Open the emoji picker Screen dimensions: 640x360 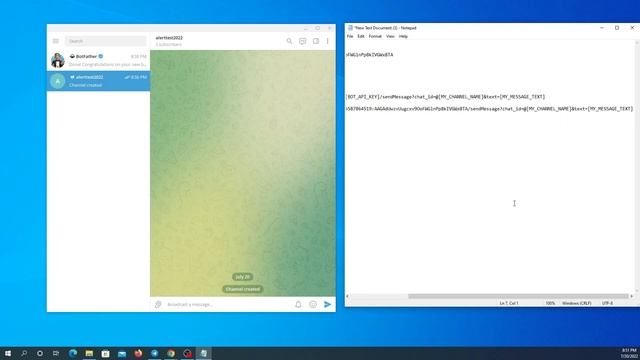tap(313, 304)
